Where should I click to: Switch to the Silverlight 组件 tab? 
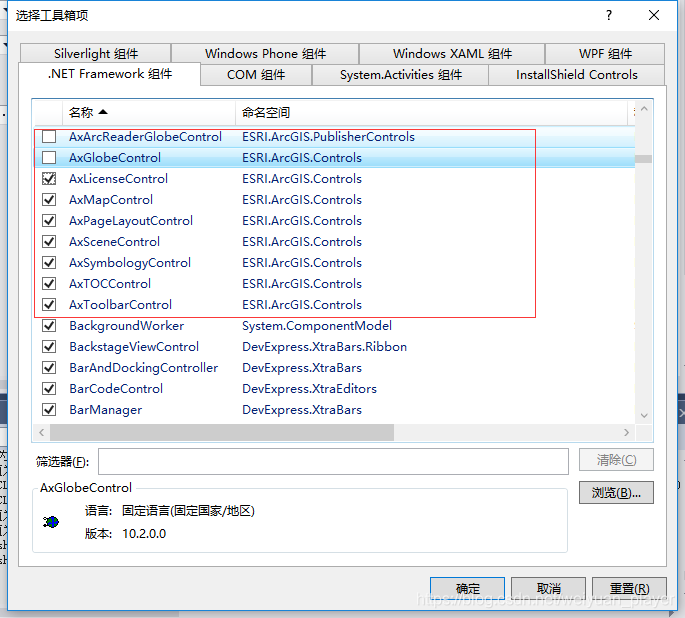tap(96, 54)
